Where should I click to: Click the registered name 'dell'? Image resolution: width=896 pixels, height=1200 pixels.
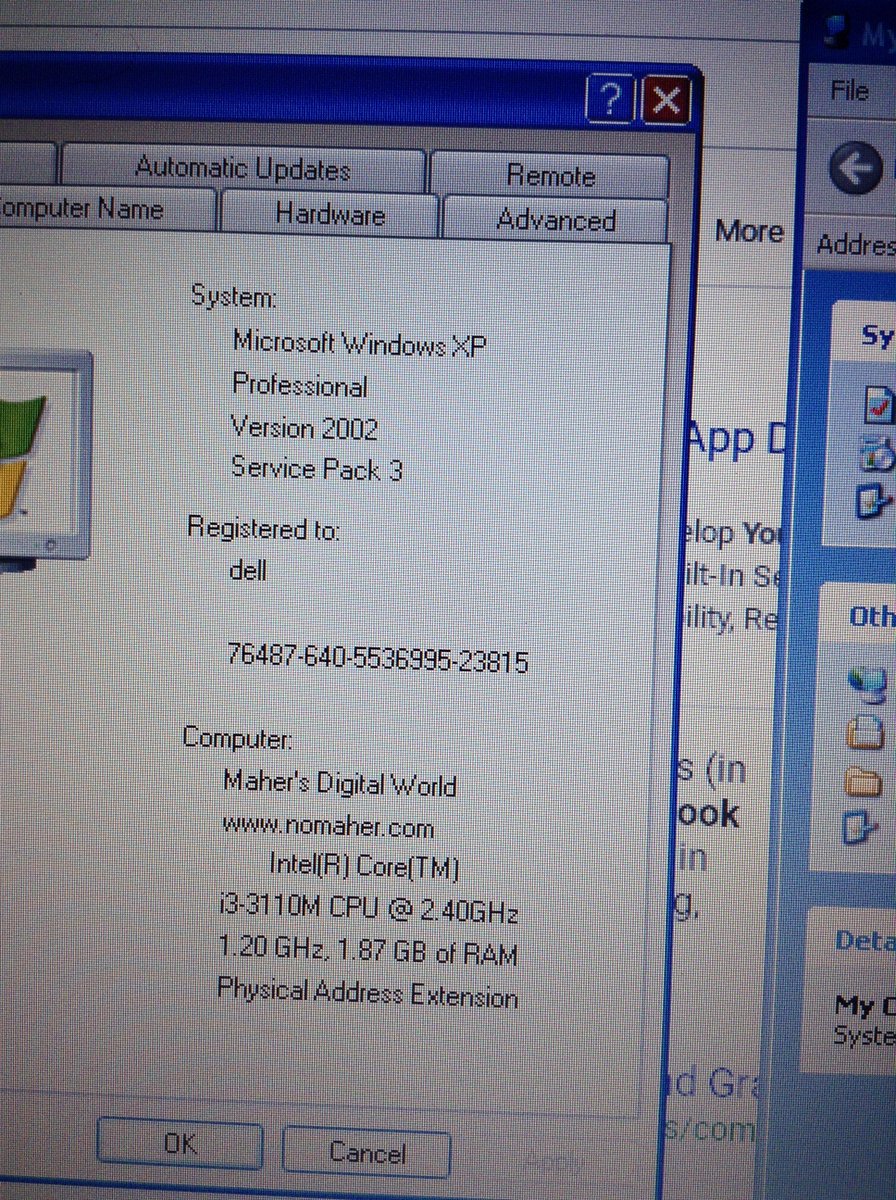(248, 570)
